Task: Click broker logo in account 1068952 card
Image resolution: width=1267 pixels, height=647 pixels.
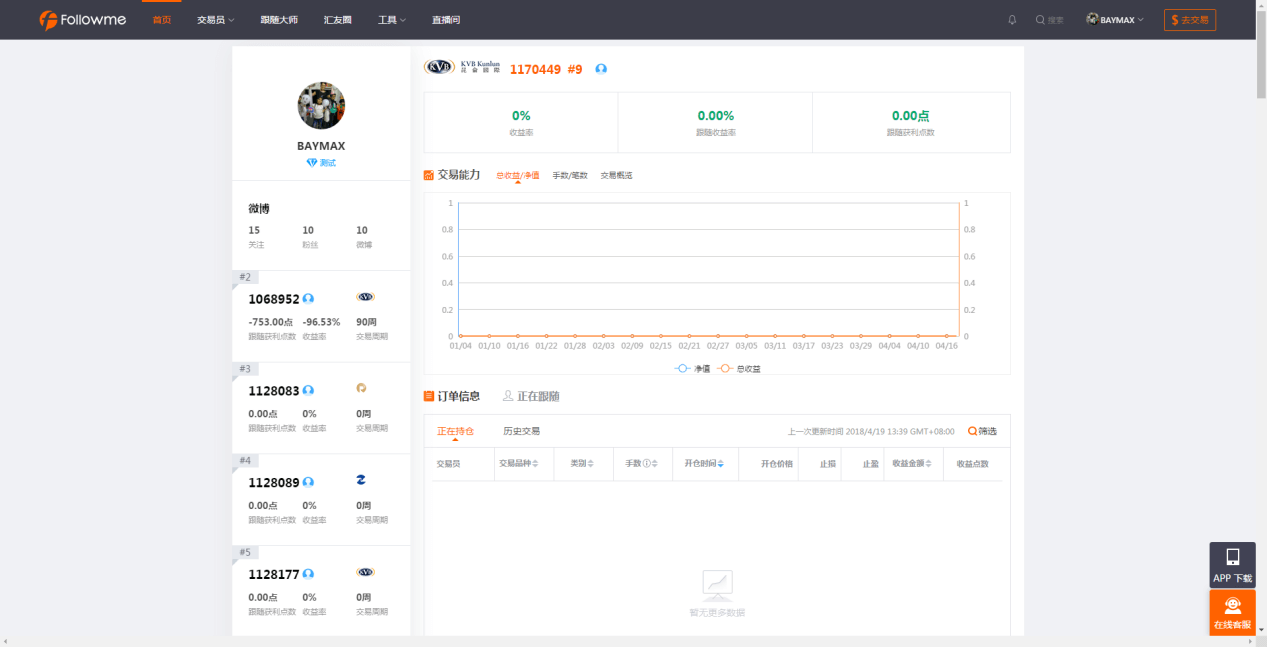Action: coord(365,297)
